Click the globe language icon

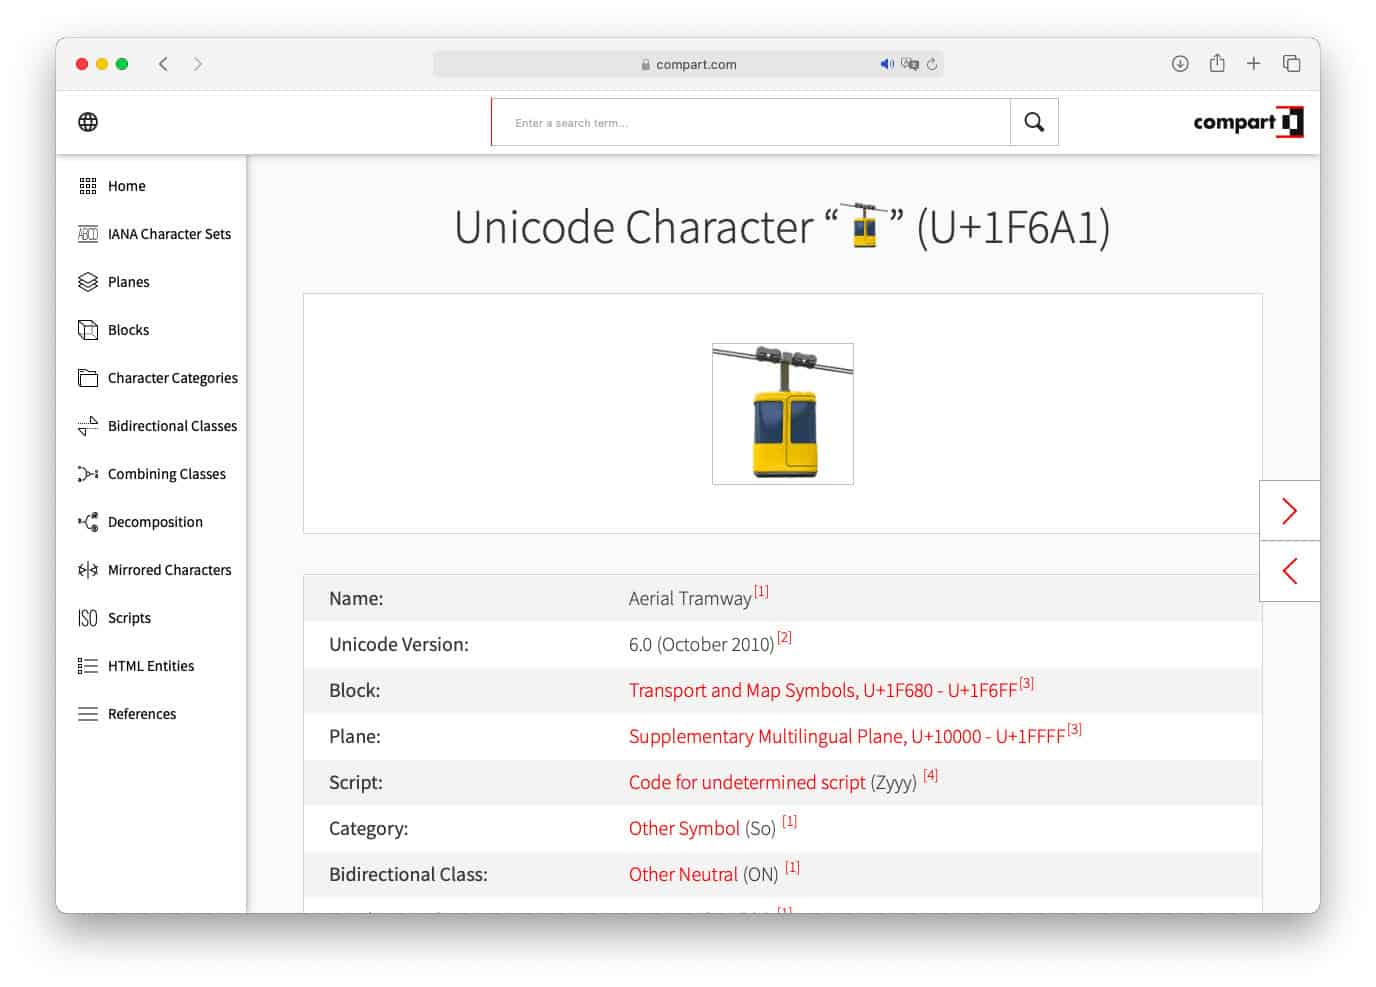[x=87, y=122]
